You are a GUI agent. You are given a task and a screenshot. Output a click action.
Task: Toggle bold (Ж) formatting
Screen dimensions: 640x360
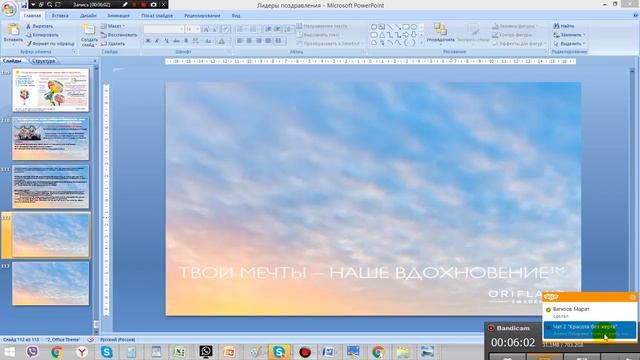pyautogui.click(x=148, y=41)
